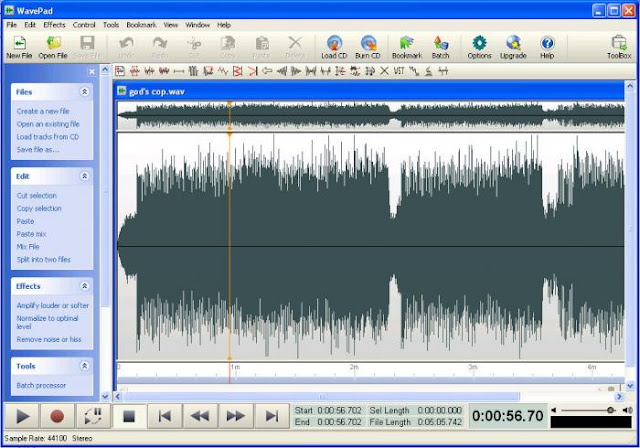The width and height of the screenshot is (640, 448).
Task: Collapse the Effects sidebar section
Action: tap(84, 286)
